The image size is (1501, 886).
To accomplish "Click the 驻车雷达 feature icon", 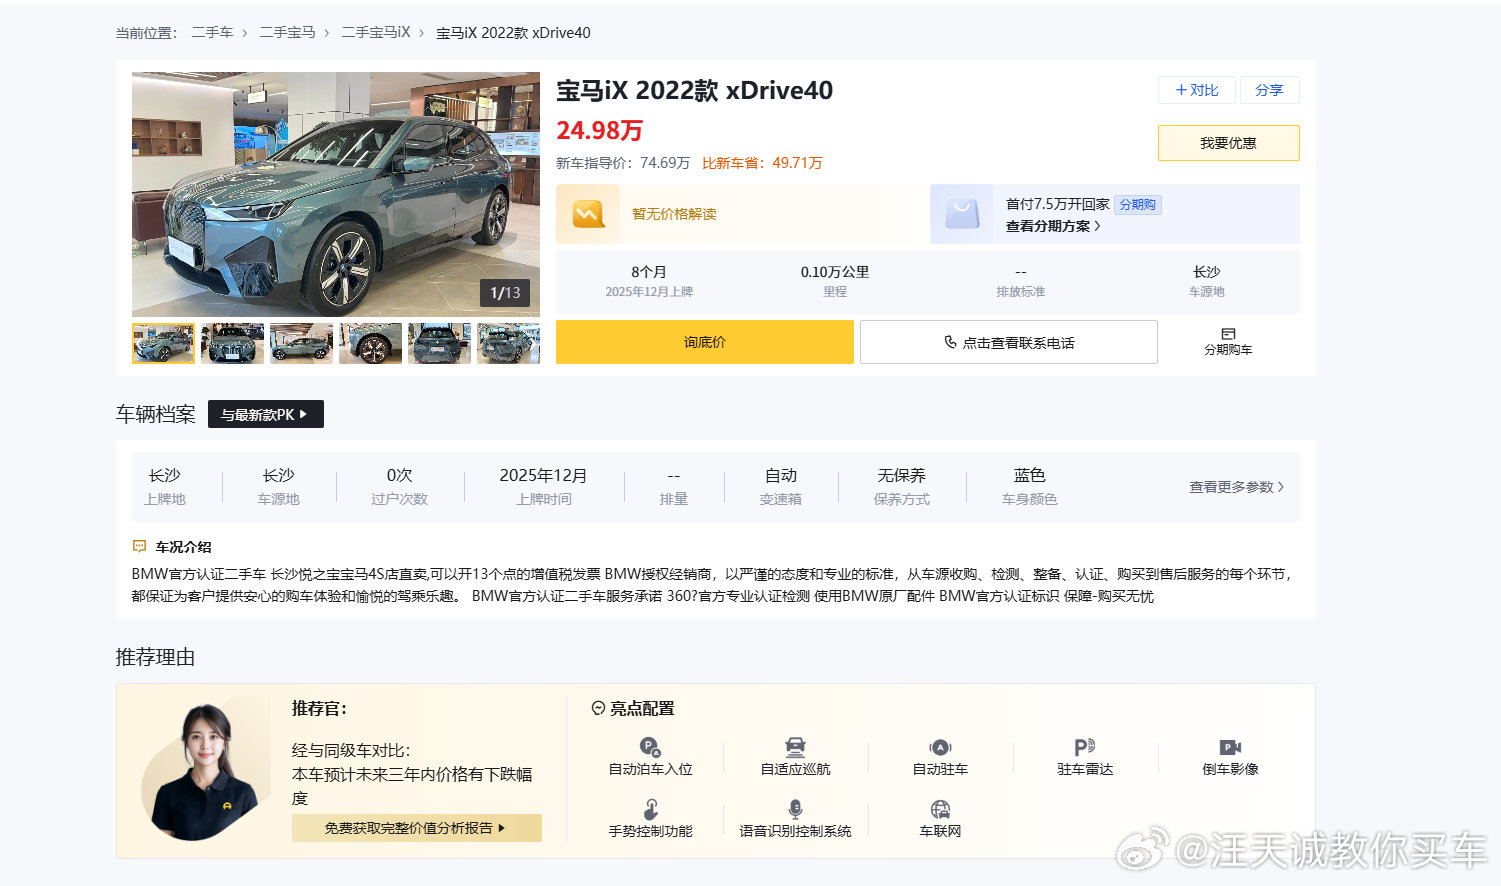I will (x=1085, y=747).
